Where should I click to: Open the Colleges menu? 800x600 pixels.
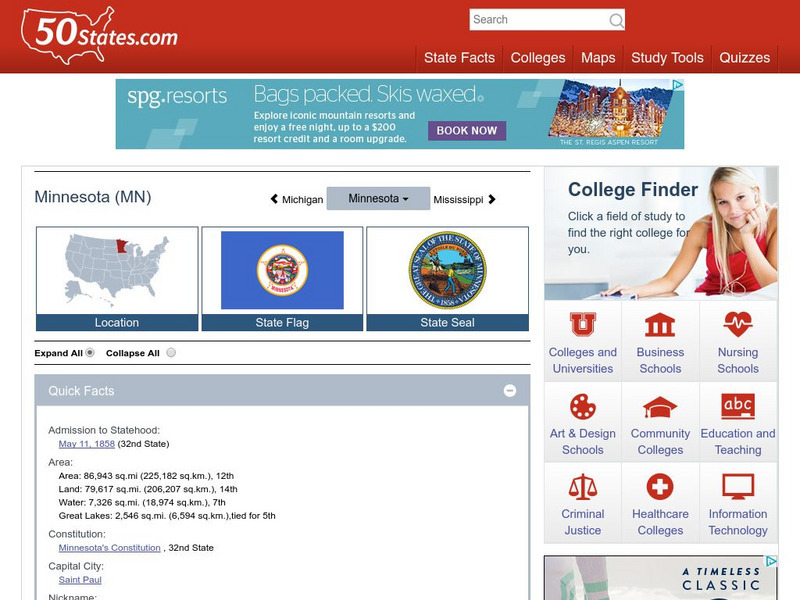click(x=538, y=58)
